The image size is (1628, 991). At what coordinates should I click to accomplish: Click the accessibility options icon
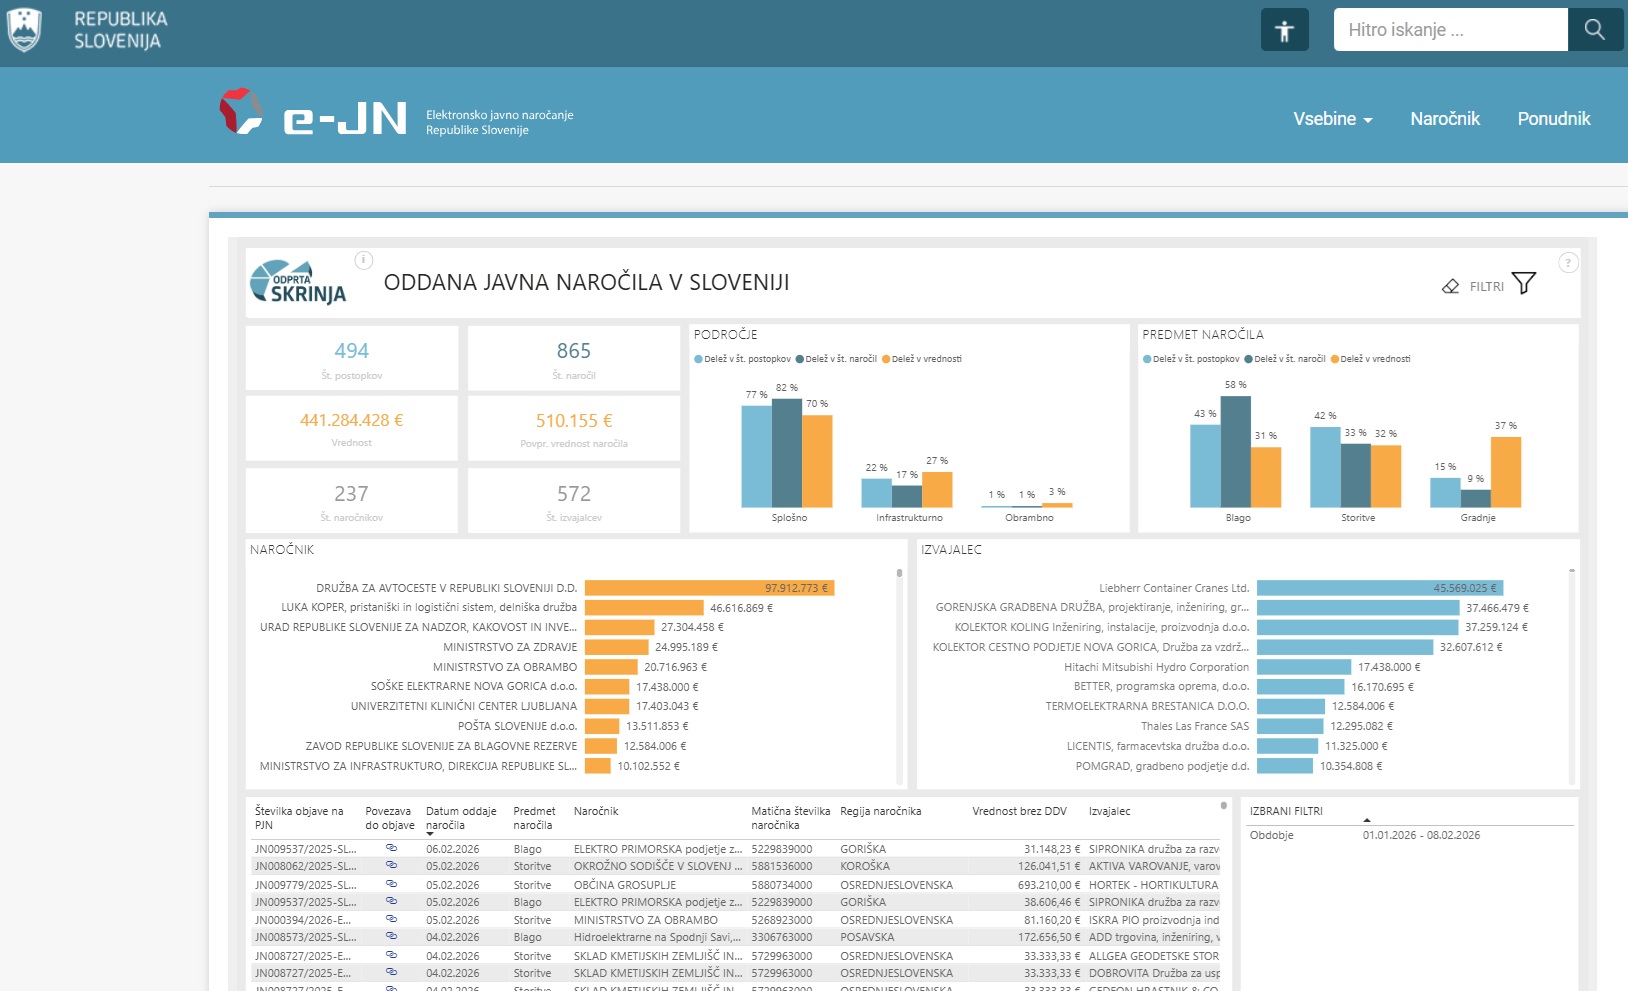tap(1284, 30)
